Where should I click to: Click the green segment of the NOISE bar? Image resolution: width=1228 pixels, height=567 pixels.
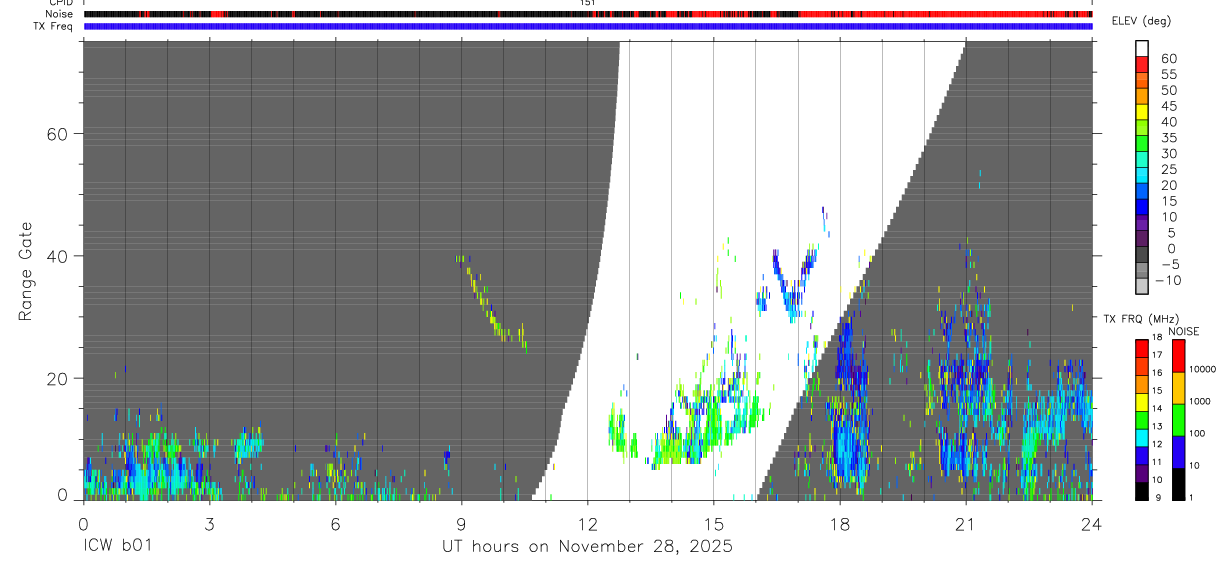[1177, 420]
